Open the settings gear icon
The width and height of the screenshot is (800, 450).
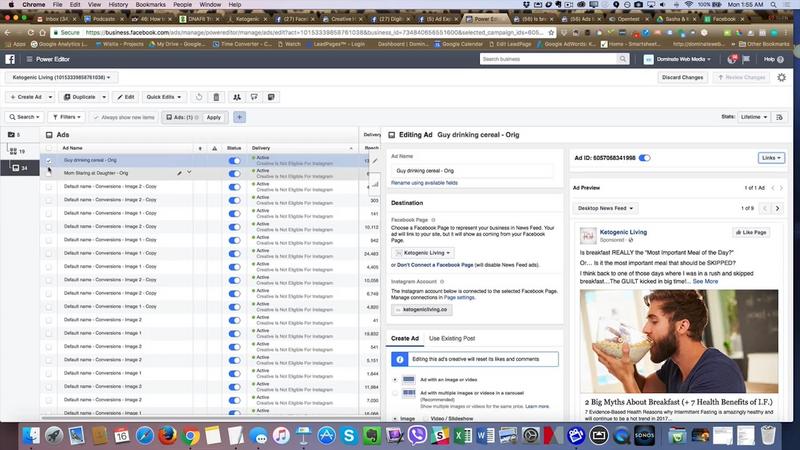(x=782, y=78)
